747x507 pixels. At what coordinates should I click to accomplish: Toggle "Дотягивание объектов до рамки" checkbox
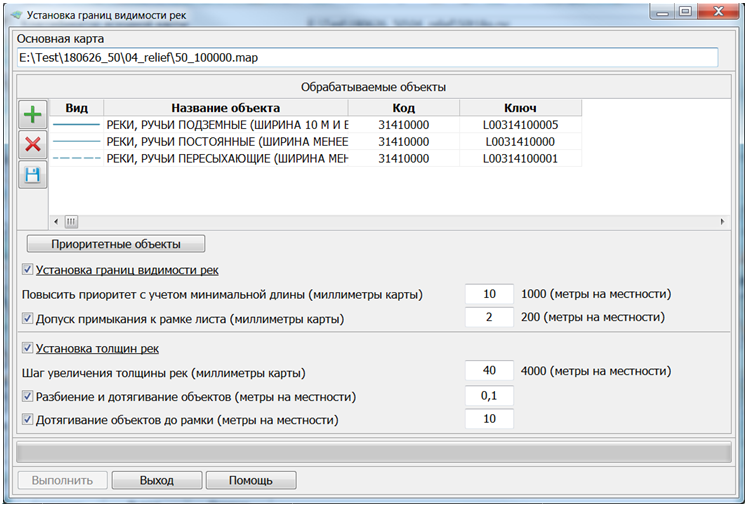(27, 421)
